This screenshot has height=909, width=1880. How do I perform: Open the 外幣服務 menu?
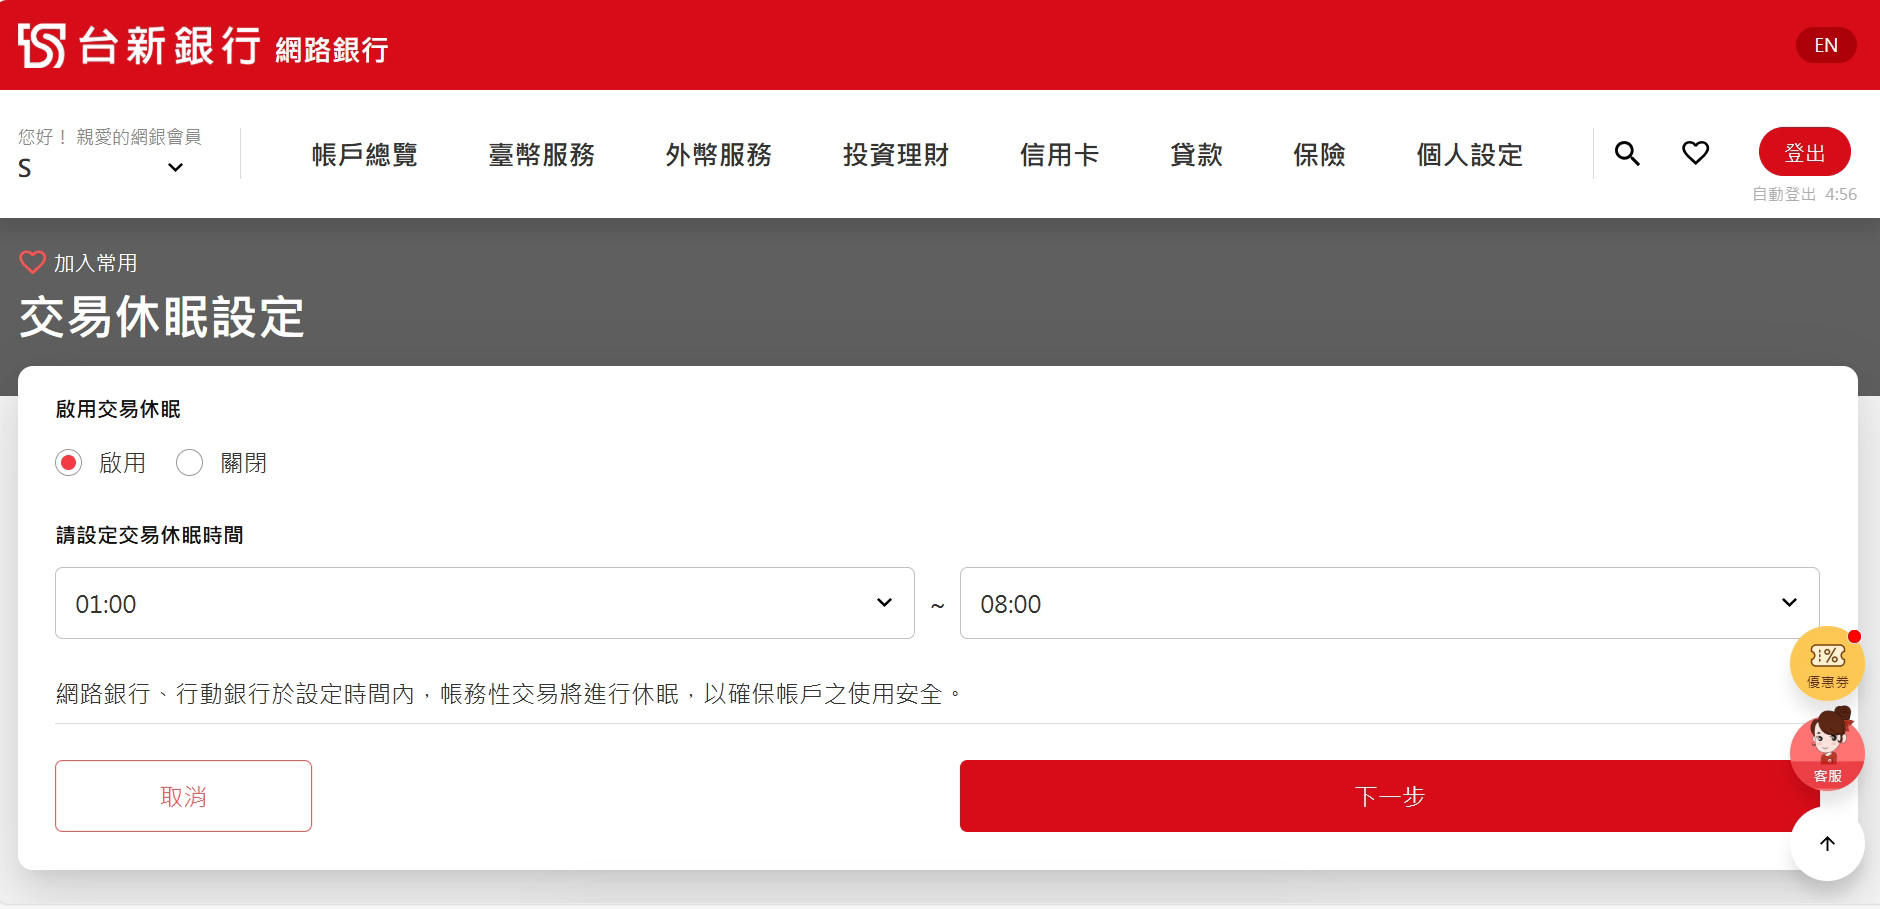(718, 155)
